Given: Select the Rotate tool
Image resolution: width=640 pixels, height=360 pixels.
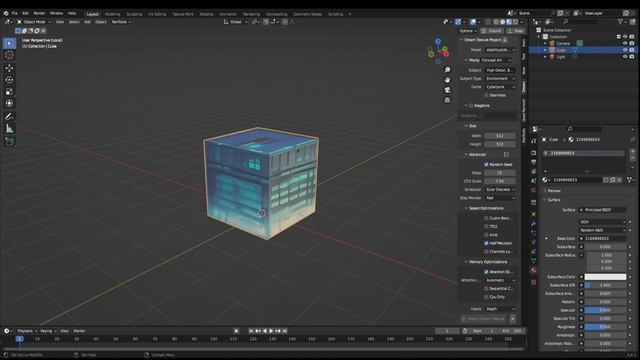Looking at the screenshot, I should (9, 80).
